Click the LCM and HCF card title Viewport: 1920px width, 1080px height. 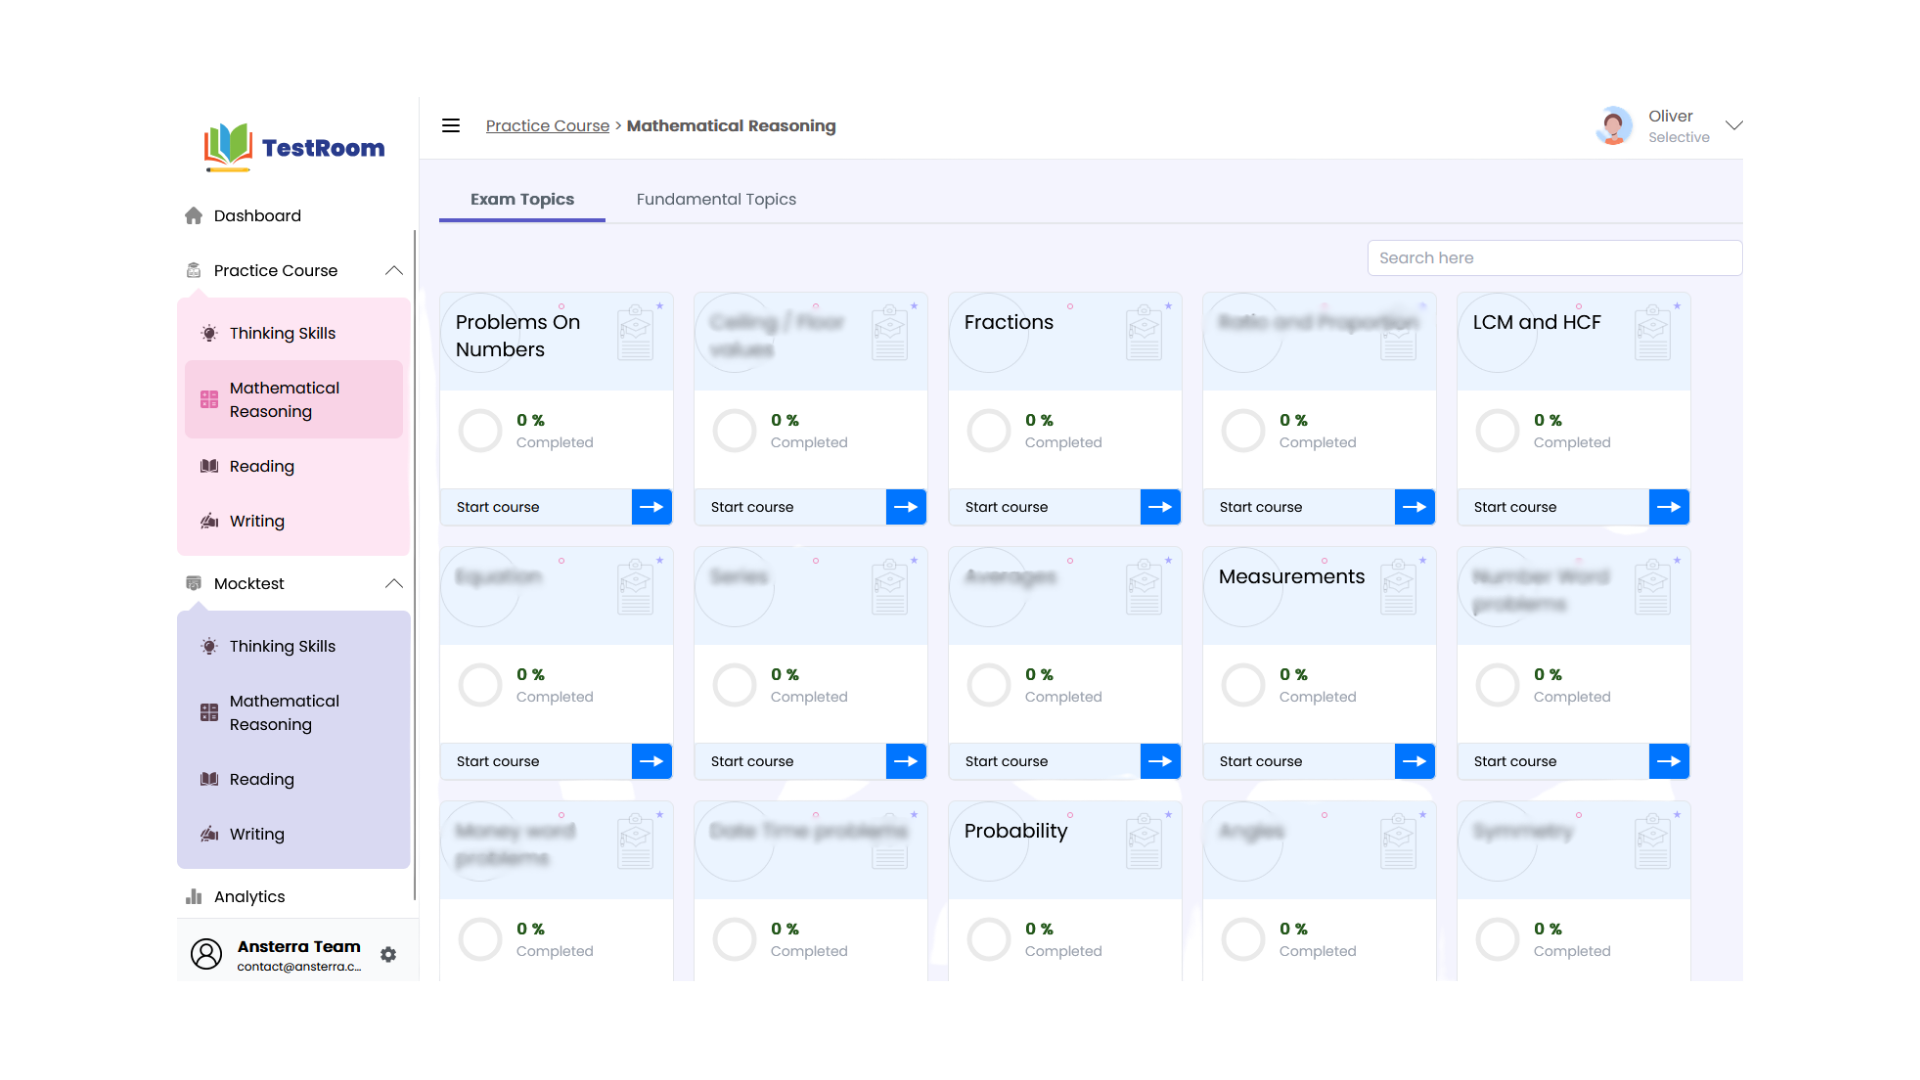1536,323
